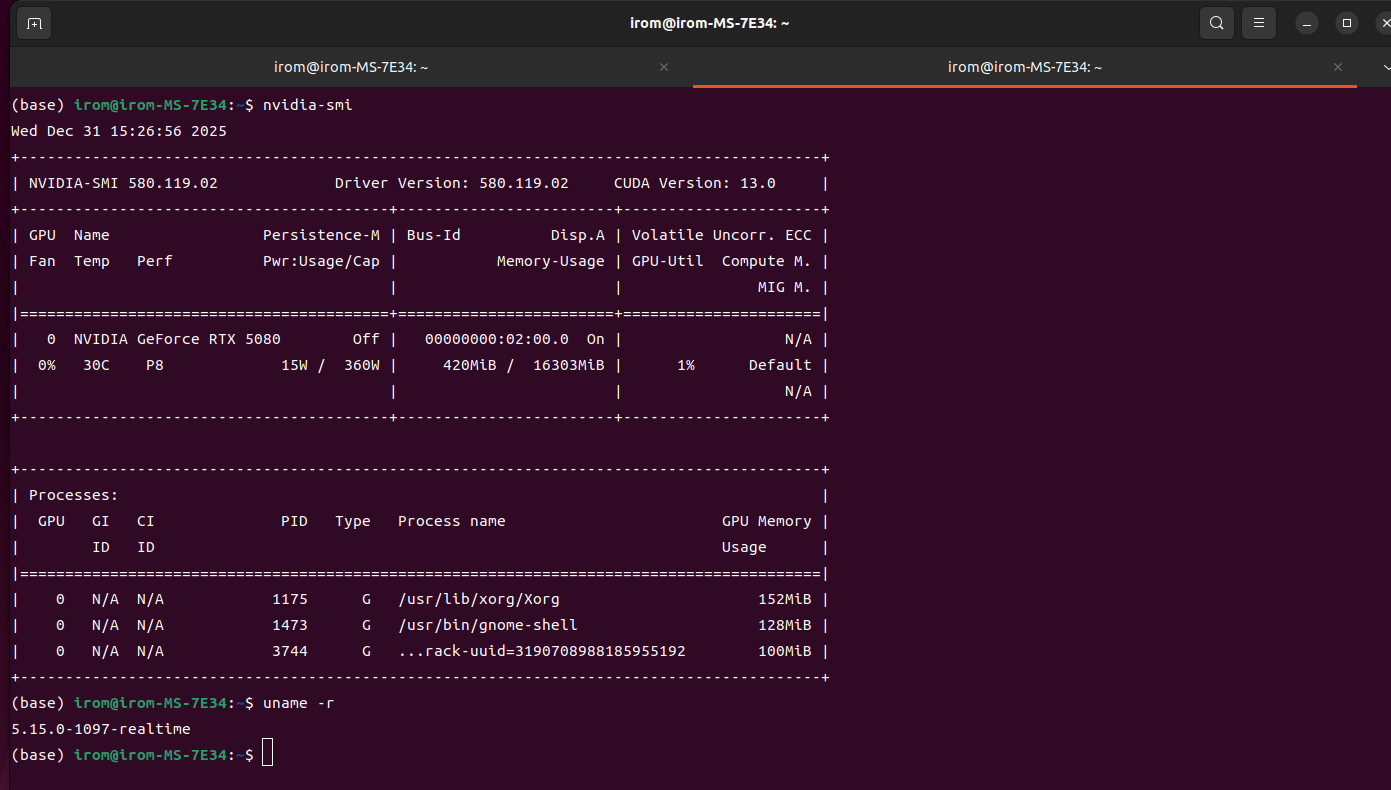Click the date line Wed Dec 31 15:26:56 2025
Viewport: 1391px width, 790px height.
click(119, 131)
